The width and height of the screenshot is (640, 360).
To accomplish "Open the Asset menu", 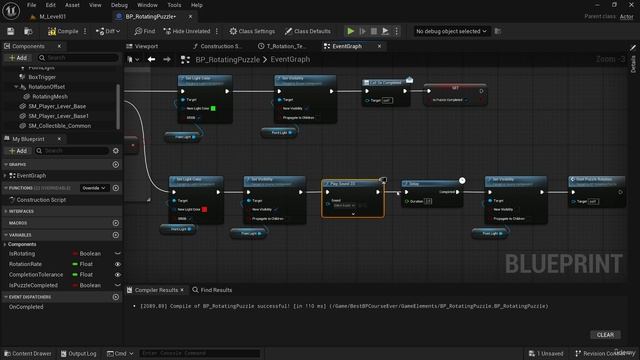I will pyautogui.click(x=72, y=5).
